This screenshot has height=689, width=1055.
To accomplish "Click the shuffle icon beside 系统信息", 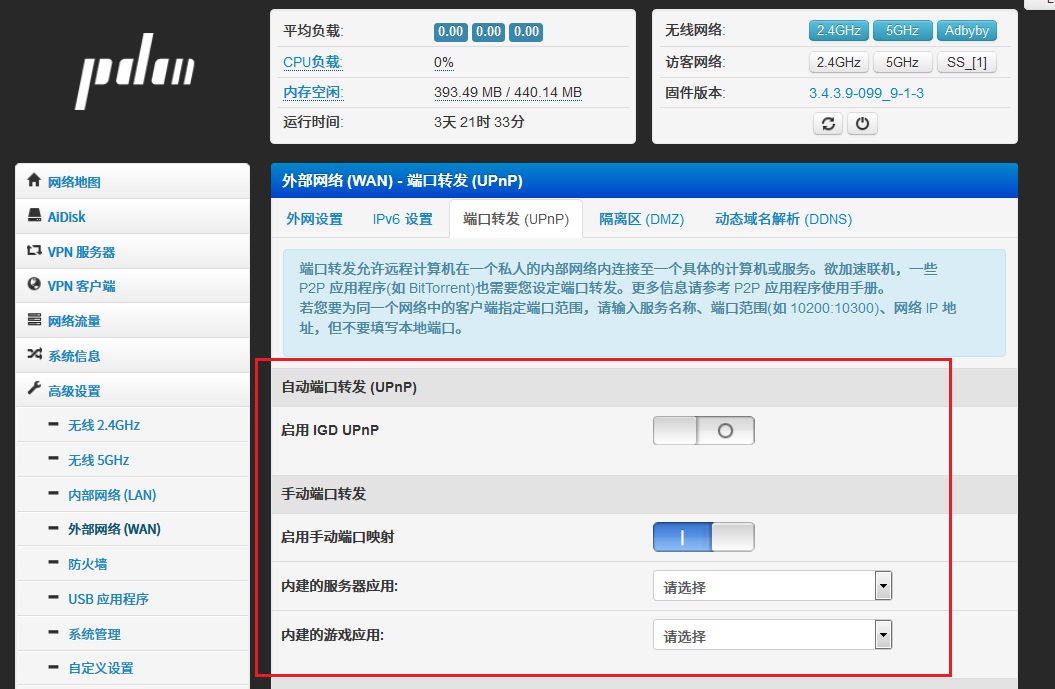I will [x=34, y=355].
